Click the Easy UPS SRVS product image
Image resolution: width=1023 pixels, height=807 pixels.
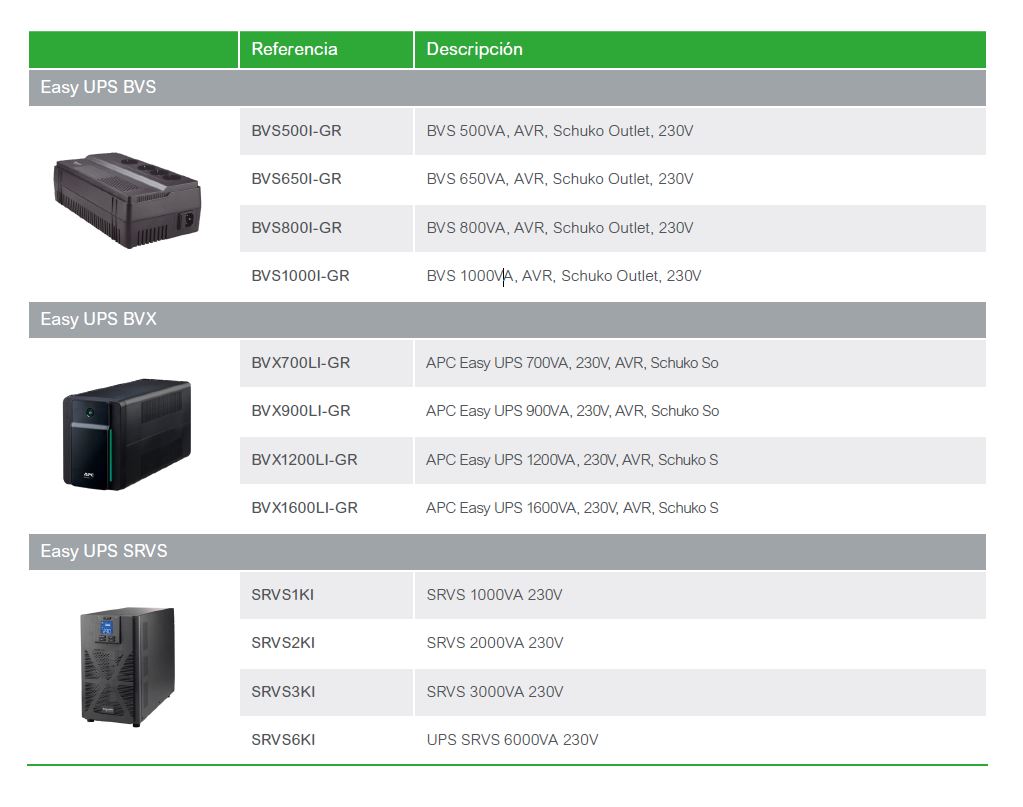128,667
